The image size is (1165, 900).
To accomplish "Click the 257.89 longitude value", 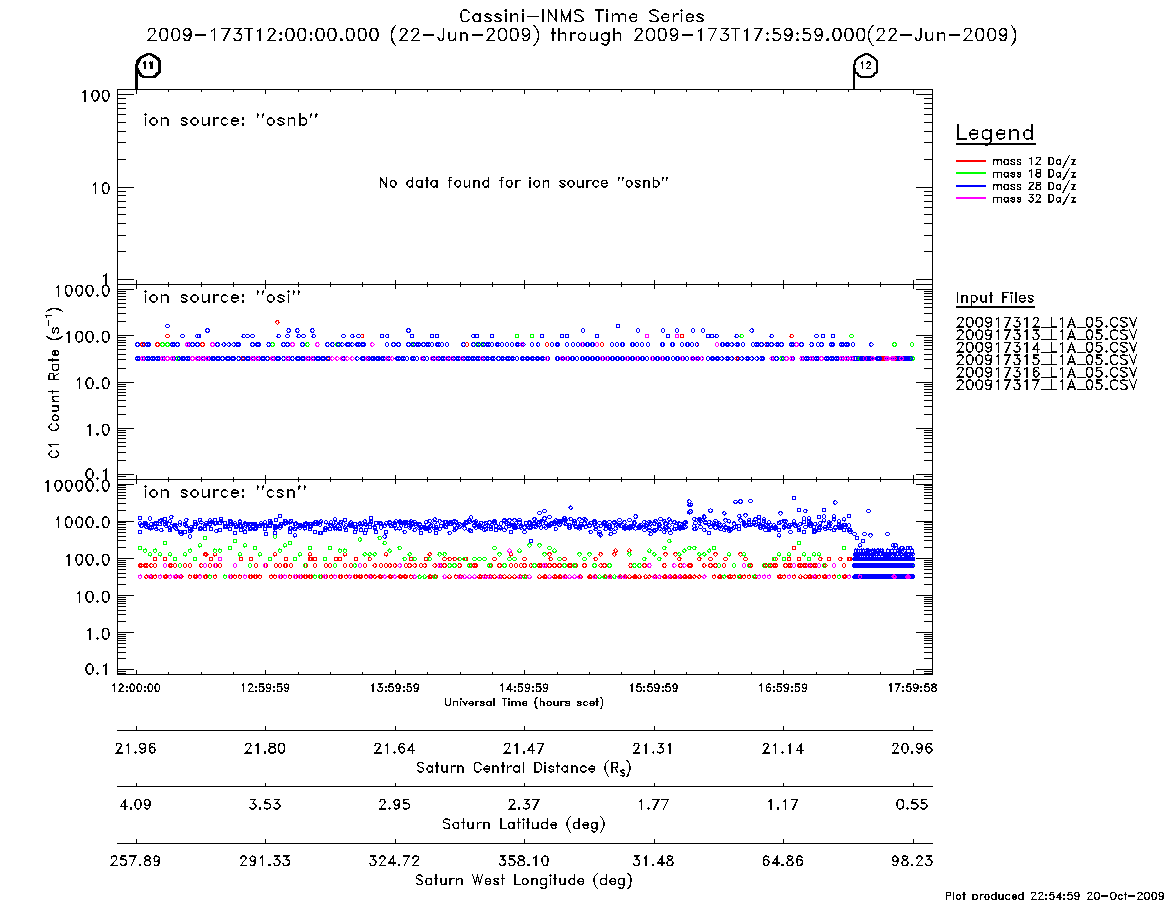I will (x=136, y=861).
